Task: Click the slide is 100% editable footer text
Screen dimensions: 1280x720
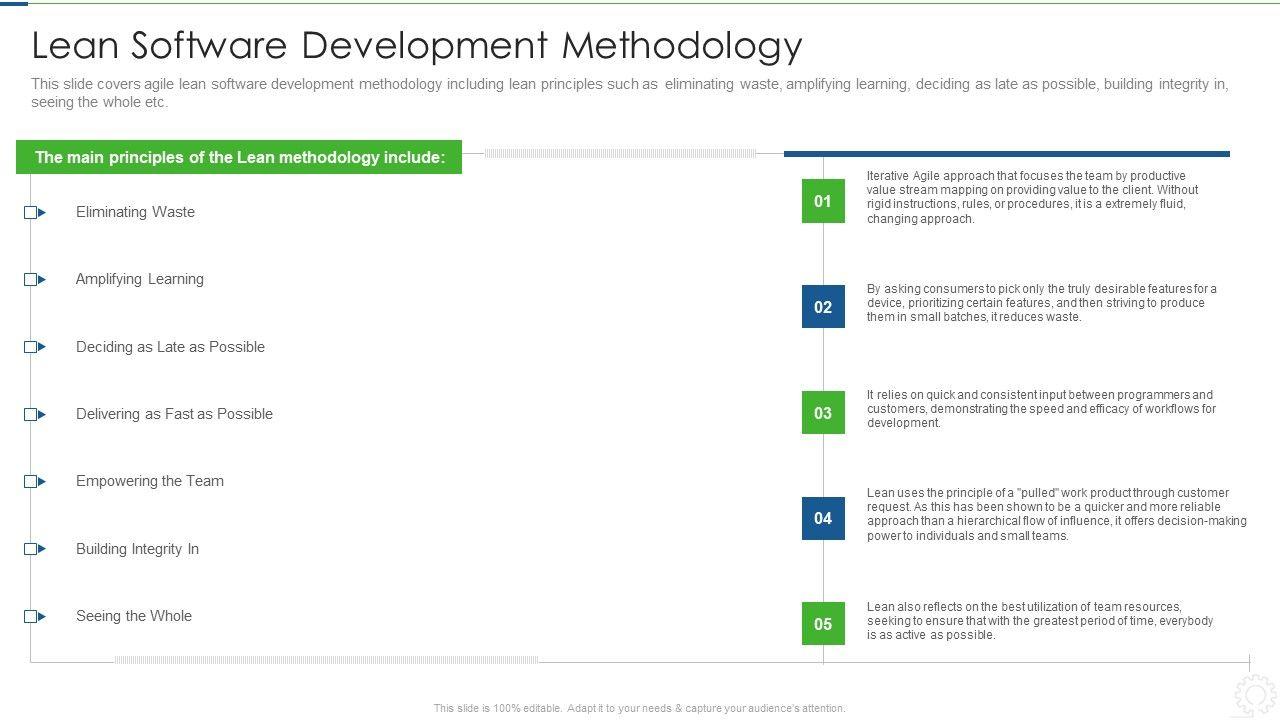Action: [x=639, y=708]
